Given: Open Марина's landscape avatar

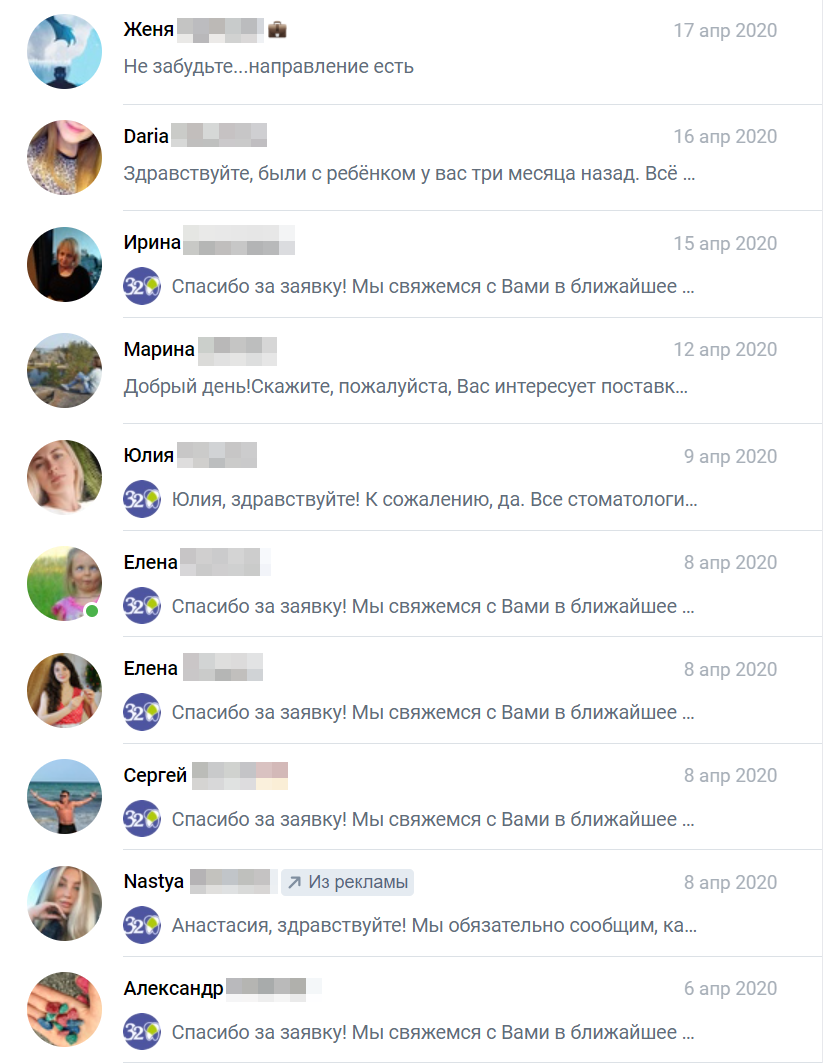Looking at the screenshot, I should click(x=64, y=370).
